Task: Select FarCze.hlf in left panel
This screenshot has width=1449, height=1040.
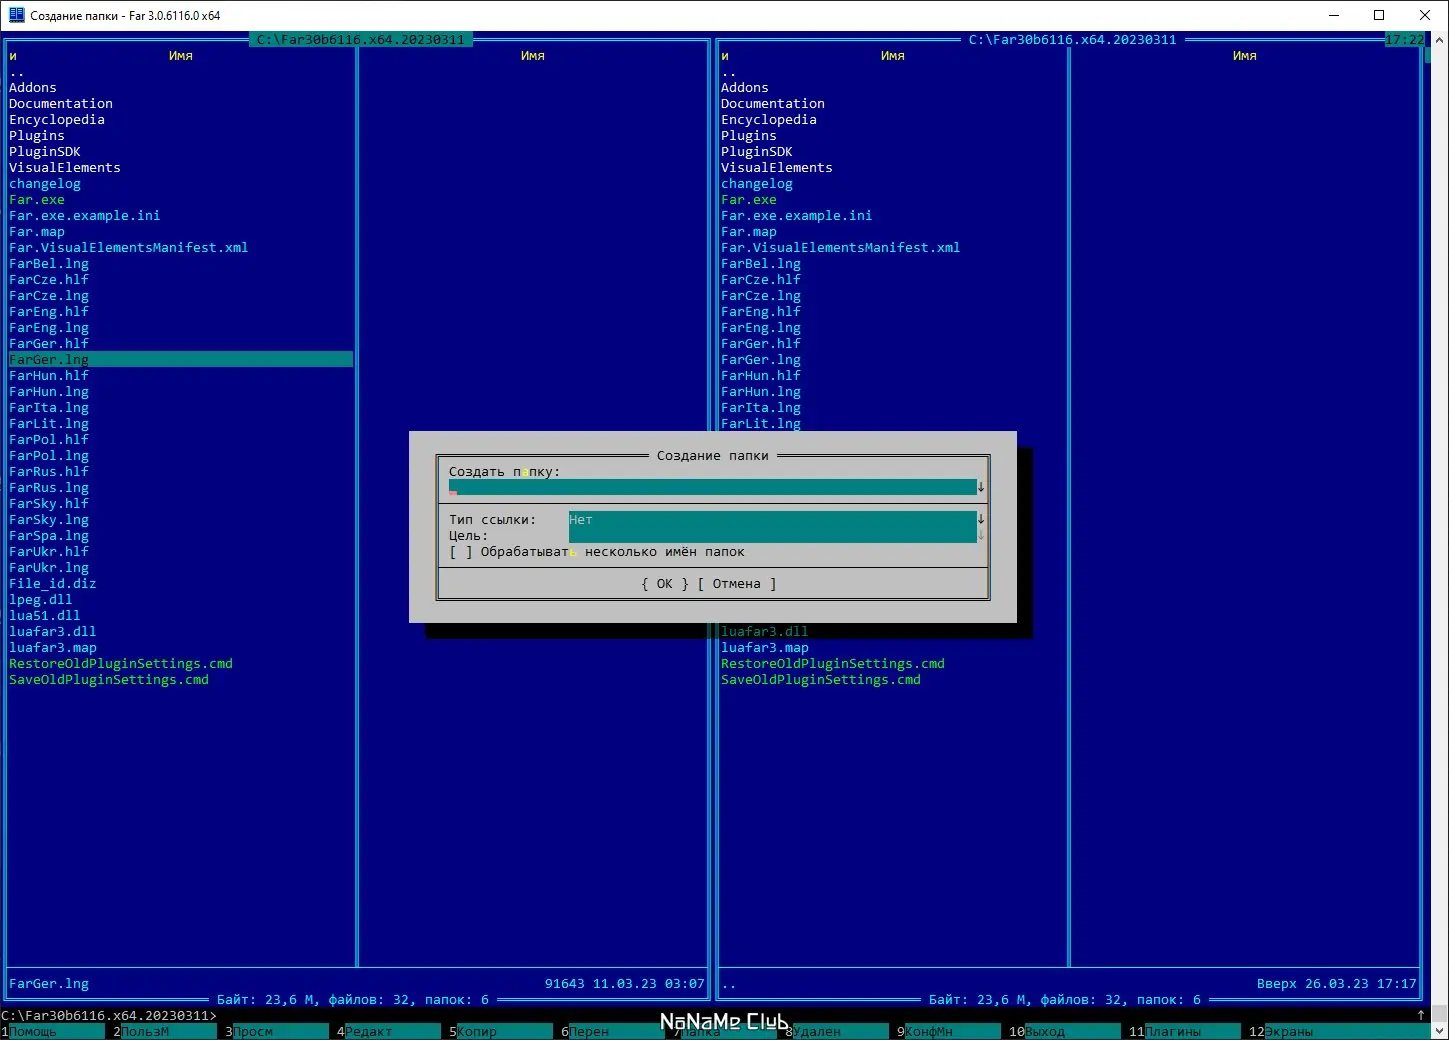Action: point(49,280)
